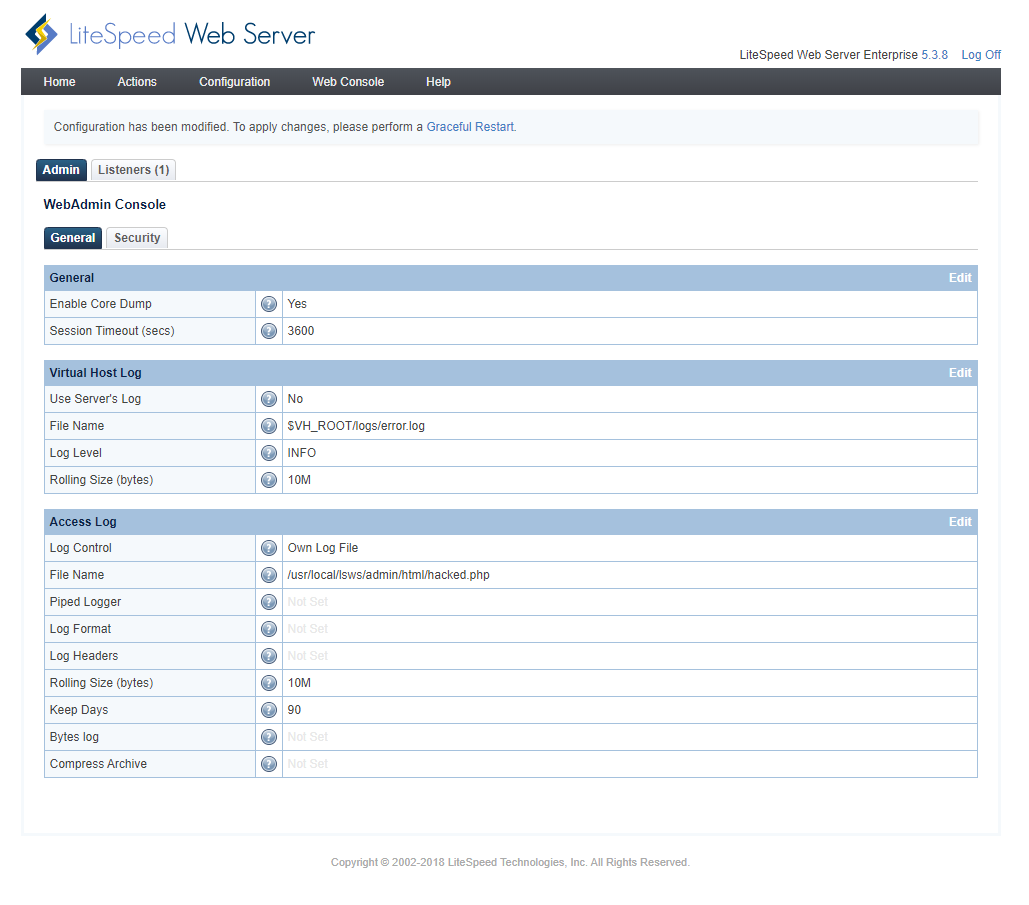Viewport: 1029px width, 905px height.
Task: Open help icon for Log Level
Action: [x=269, y=453]
